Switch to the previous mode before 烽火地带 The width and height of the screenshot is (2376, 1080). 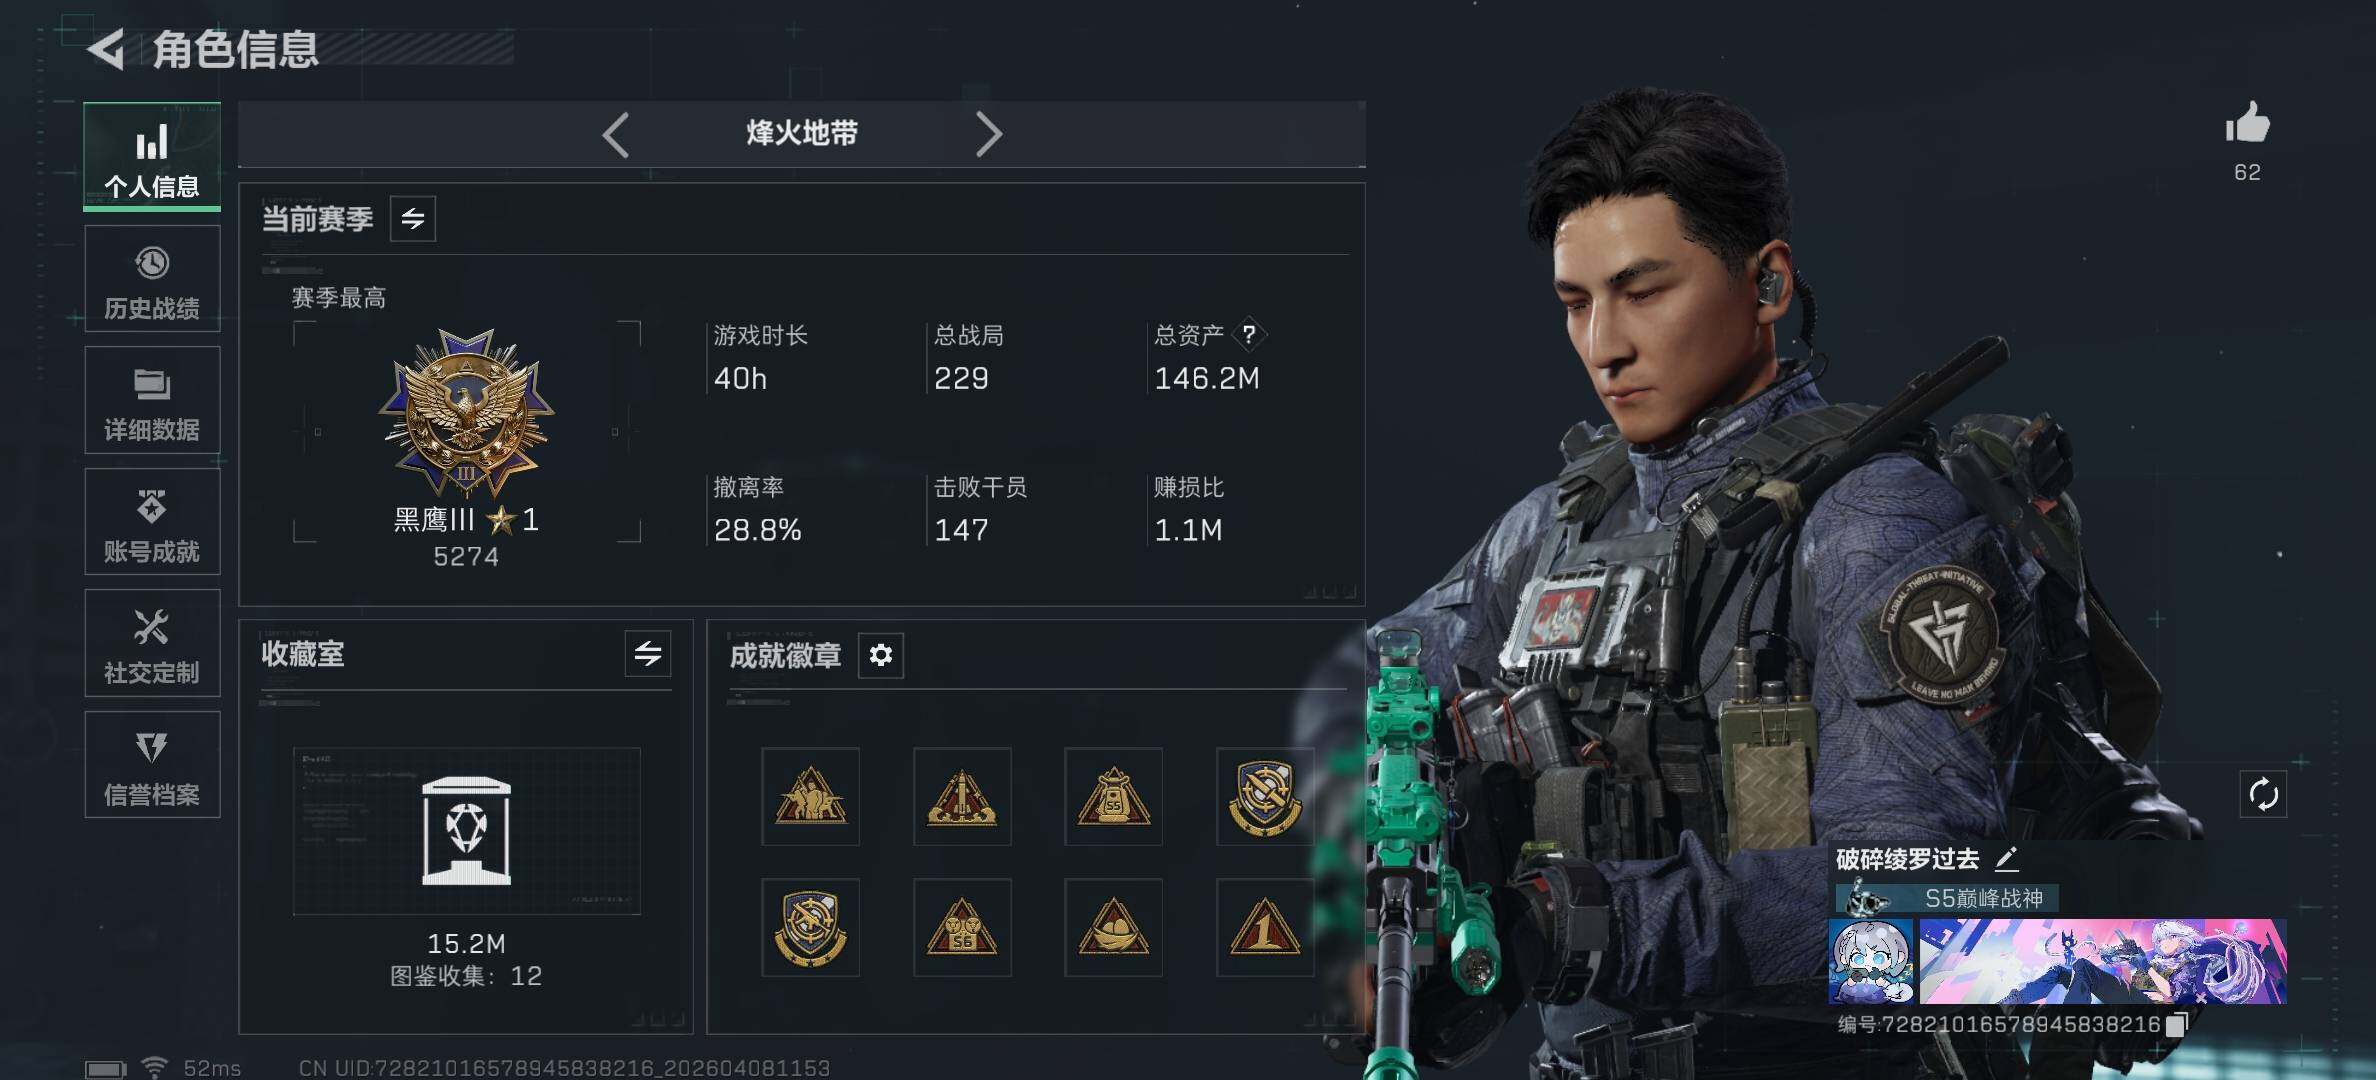click(x=615, y=135)
